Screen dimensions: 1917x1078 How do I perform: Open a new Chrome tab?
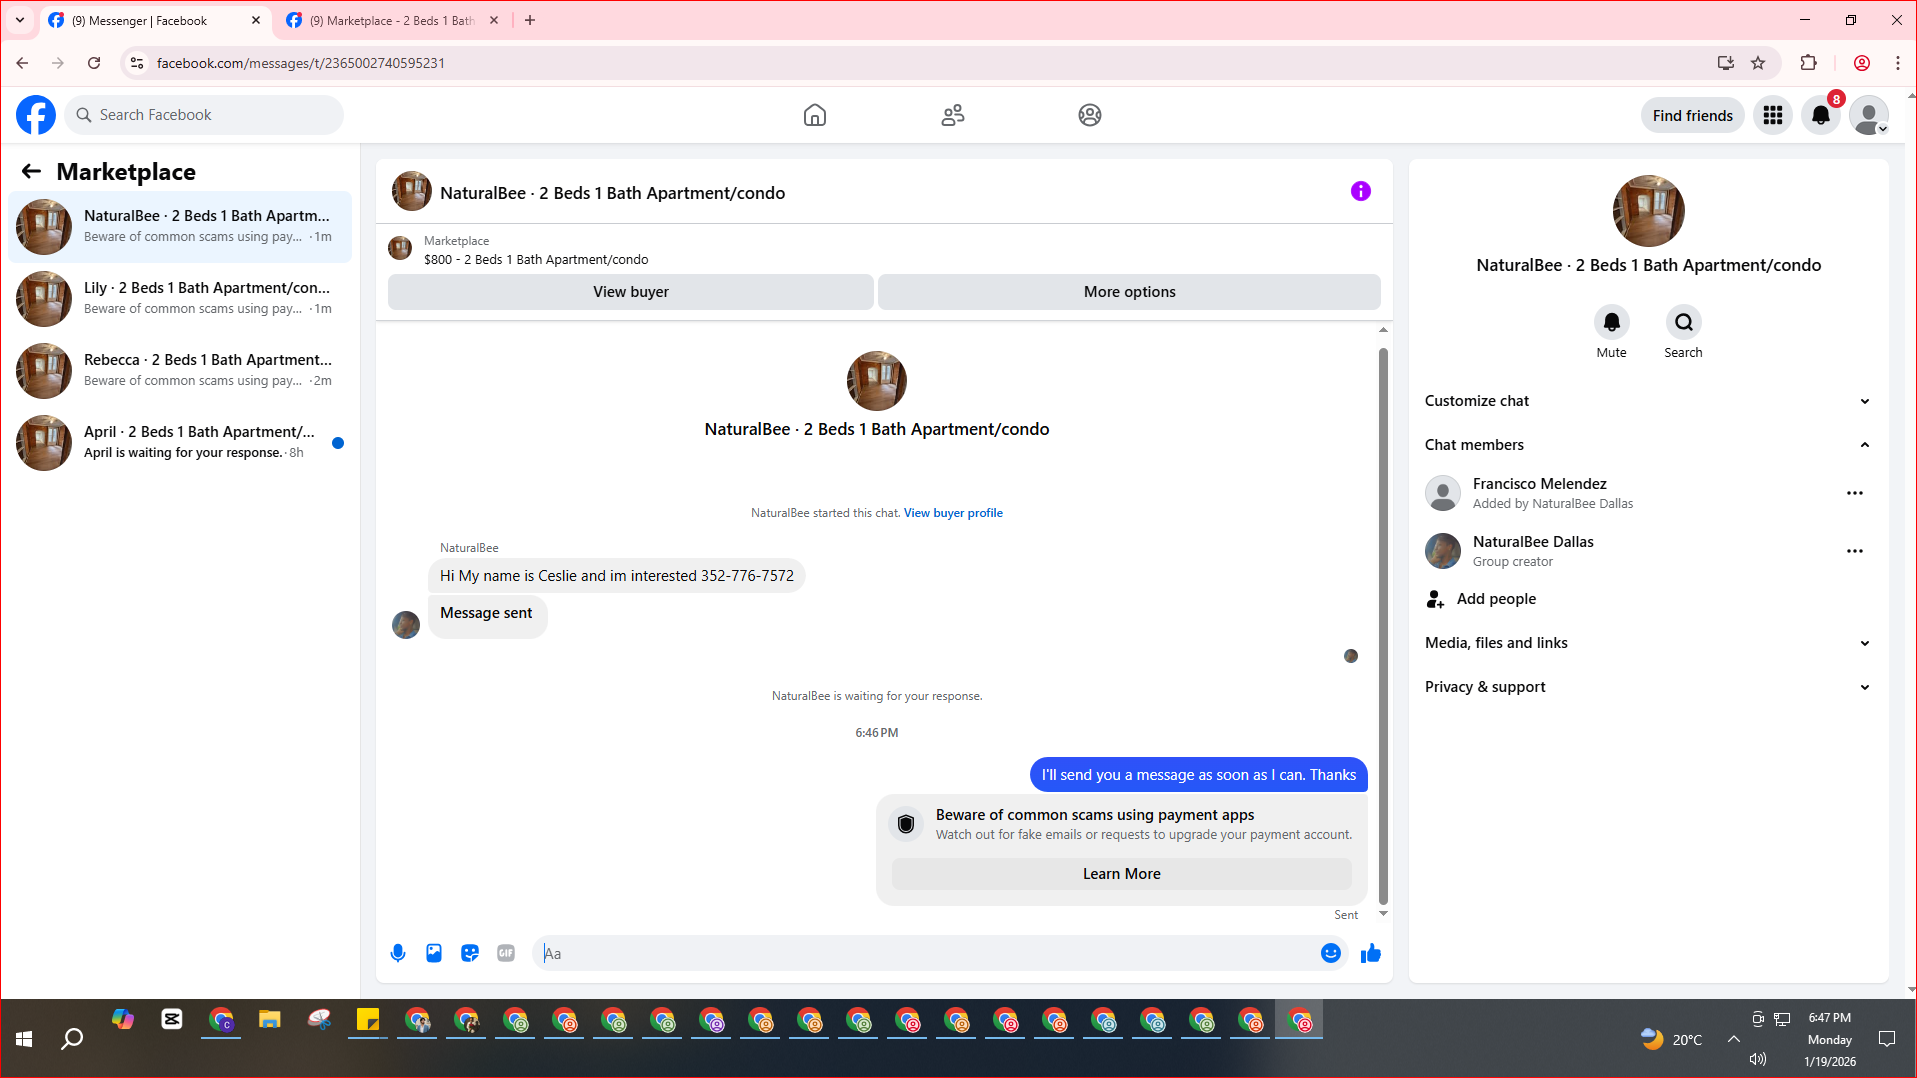530,20
